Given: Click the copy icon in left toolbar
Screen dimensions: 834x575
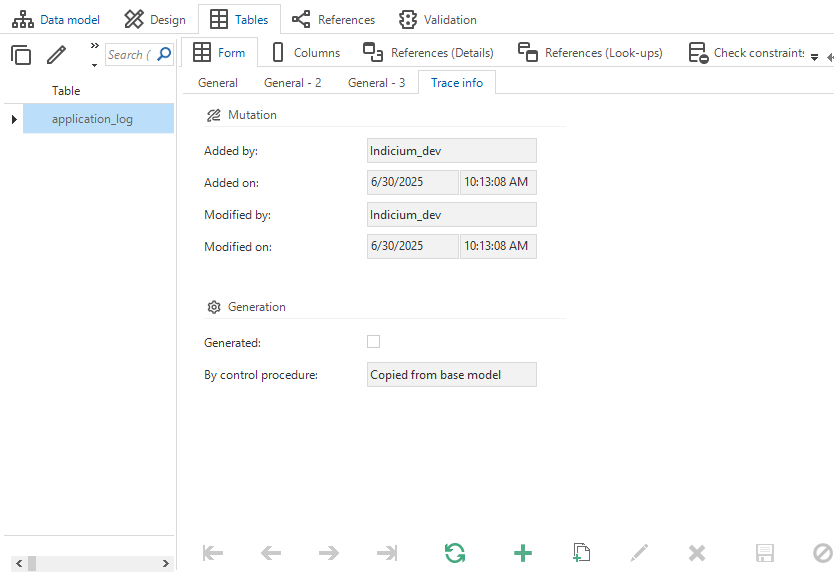Looking at the screenshot, I should pos(21,55).
